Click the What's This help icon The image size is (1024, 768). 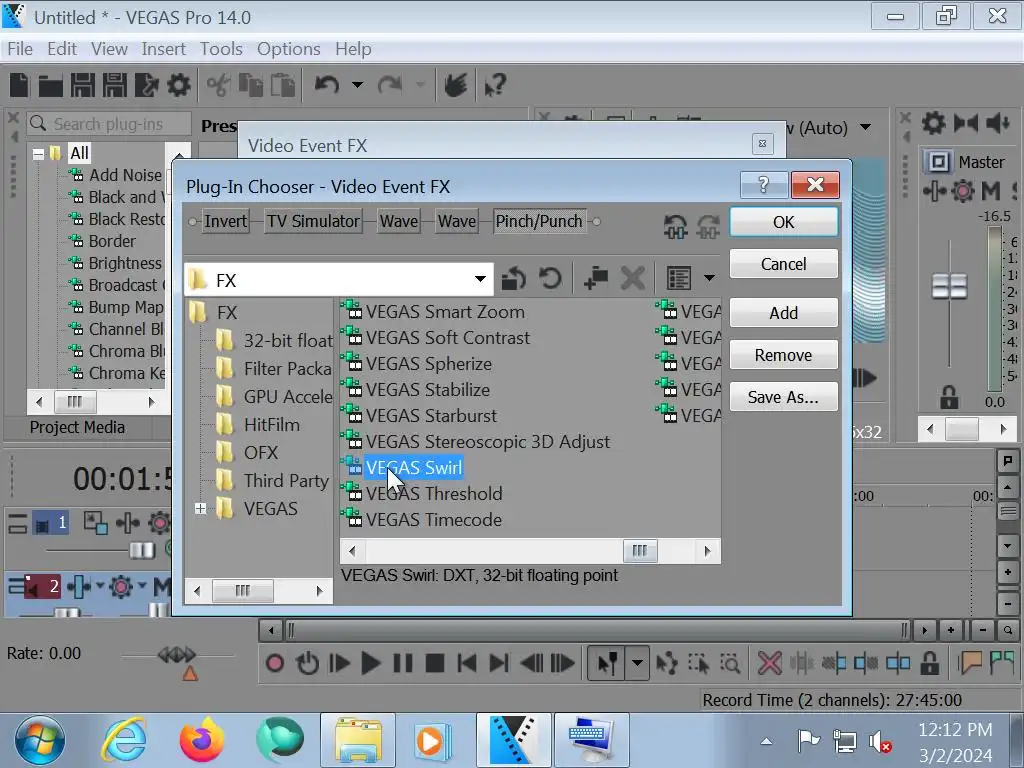coord(495,85)
